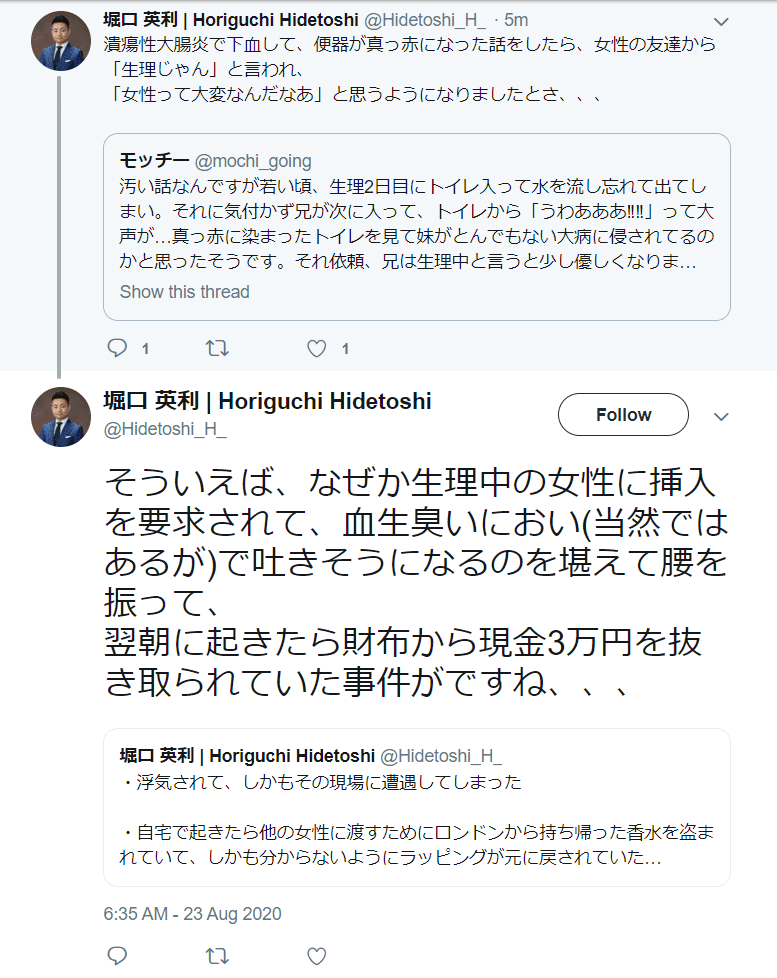Follow Horiguchi Hidetoshi
Image resolution: width=777 pixels, height=978 pixels.
point(622,414)
